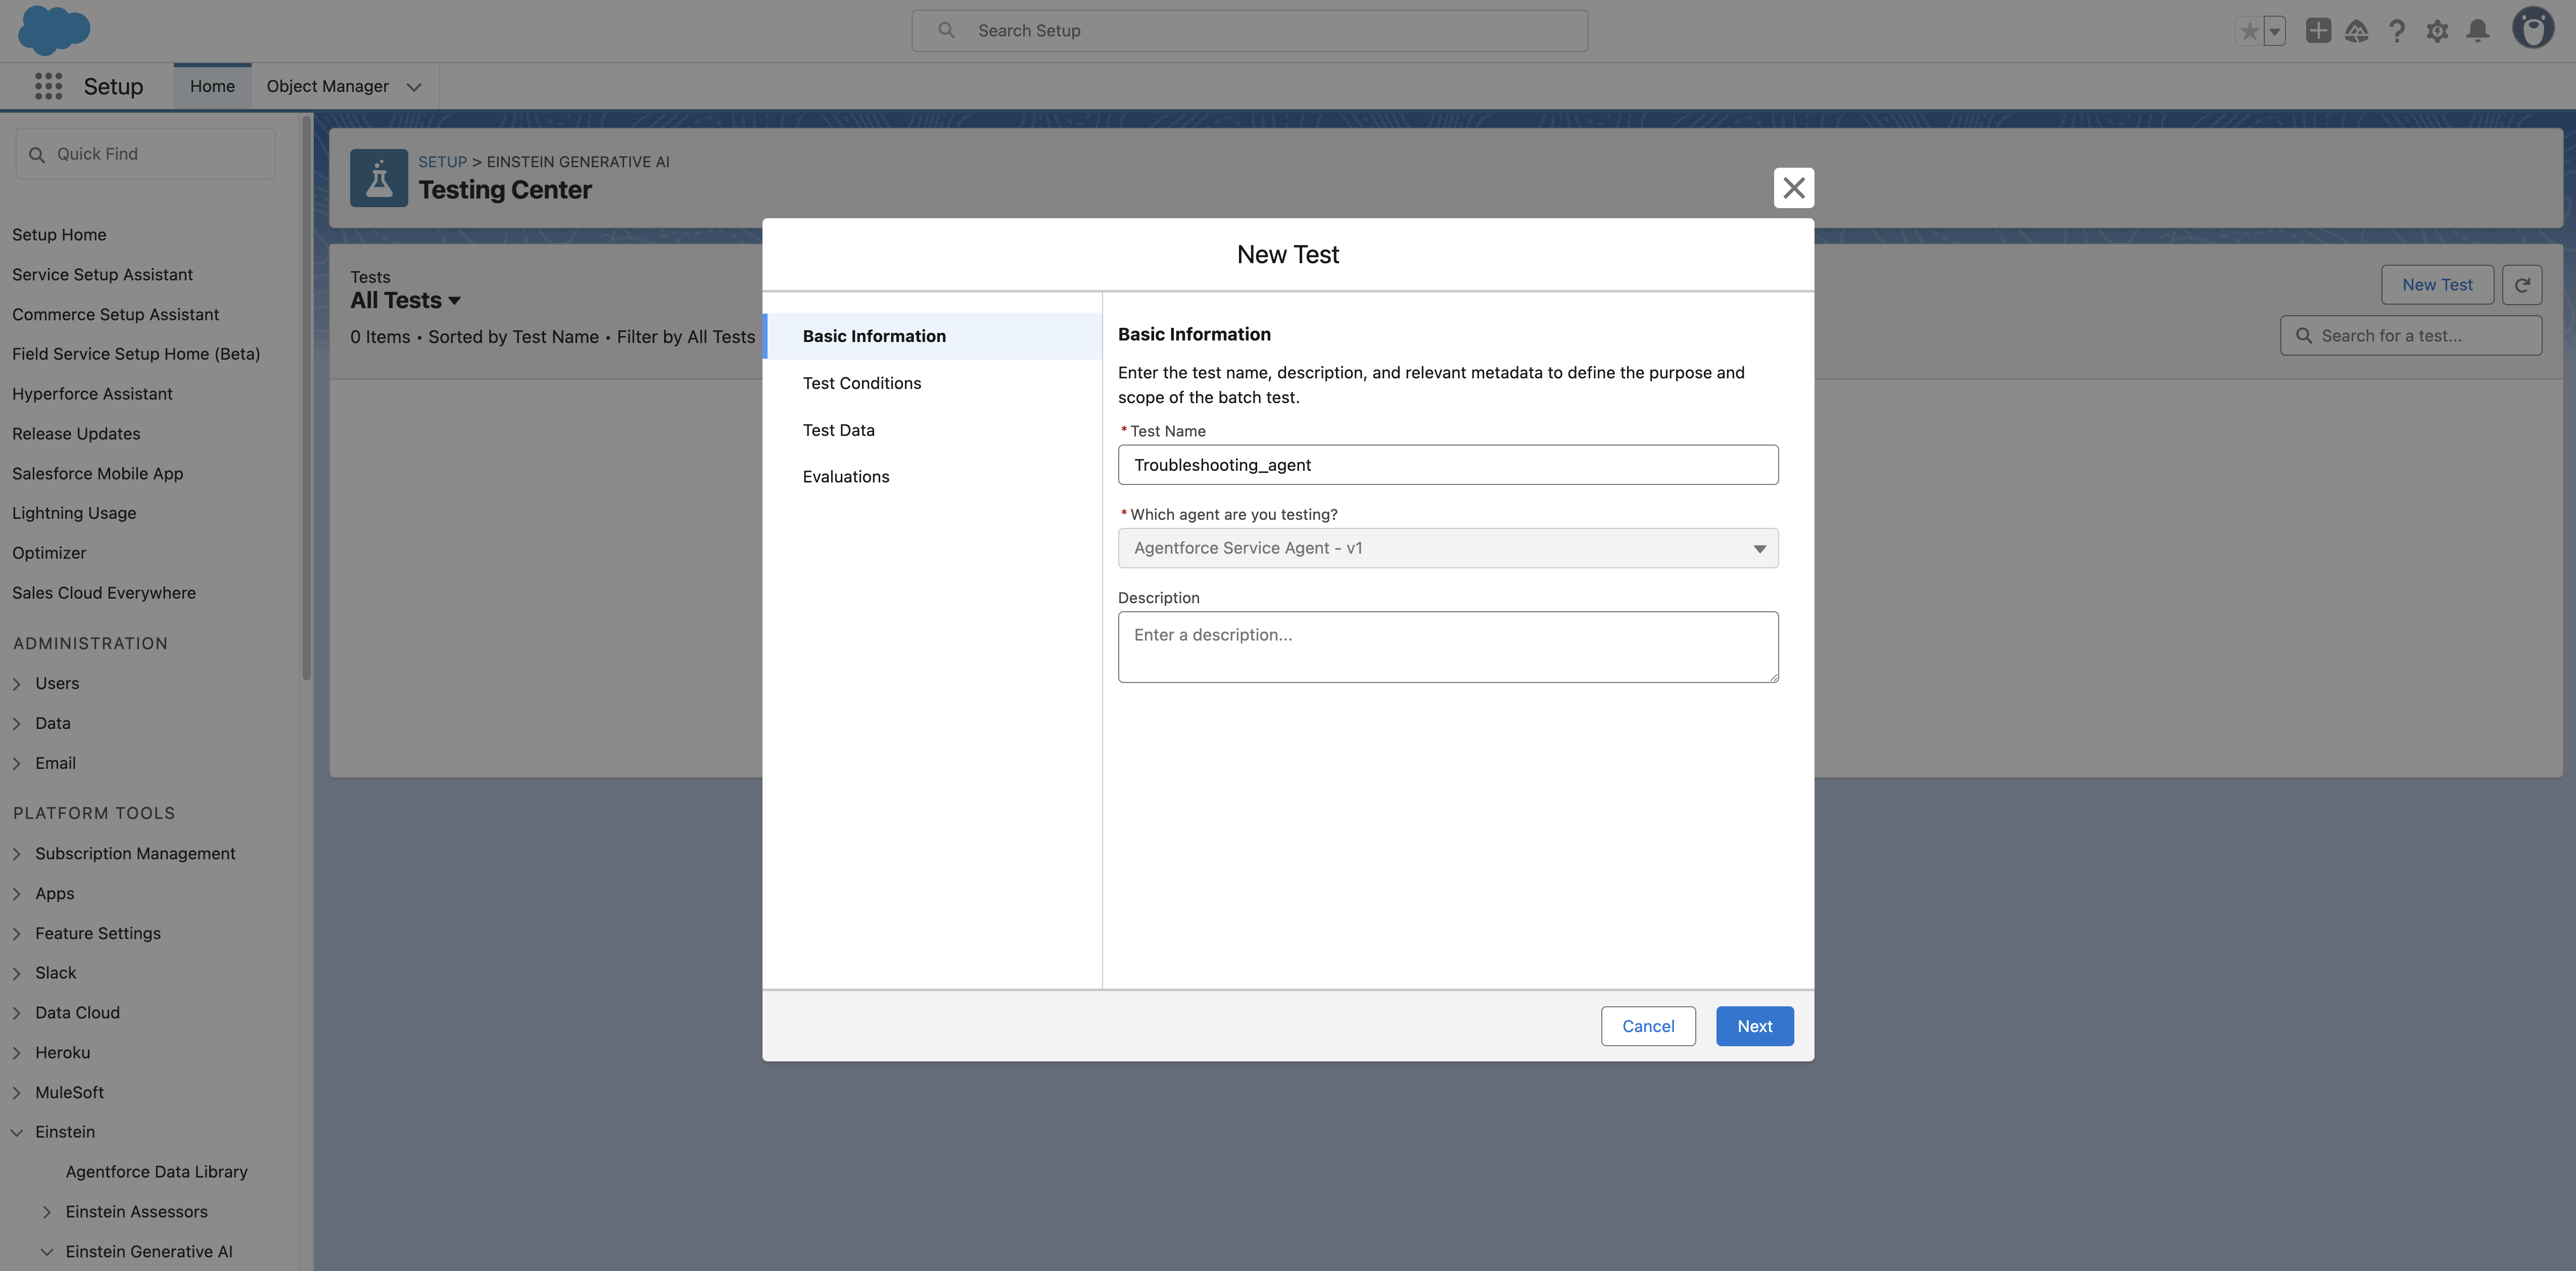Click the refresh tests icon button
This screenshot has width=2576, height=1271.
coord(2522,285)
